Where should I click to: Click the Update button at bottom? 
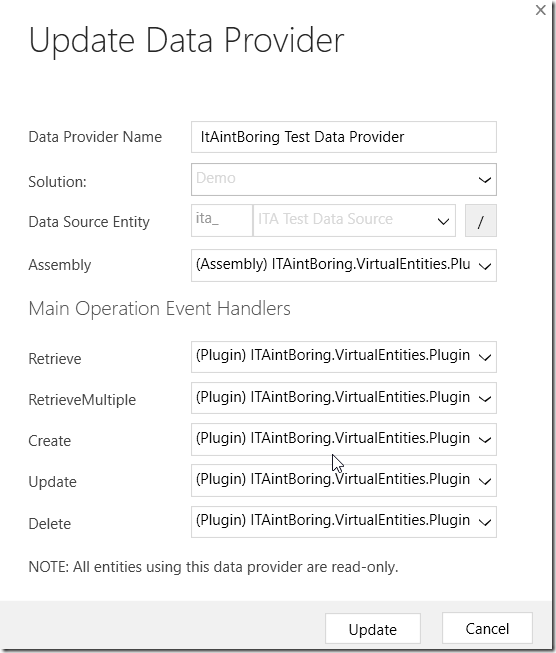click(x=373, y=629)
